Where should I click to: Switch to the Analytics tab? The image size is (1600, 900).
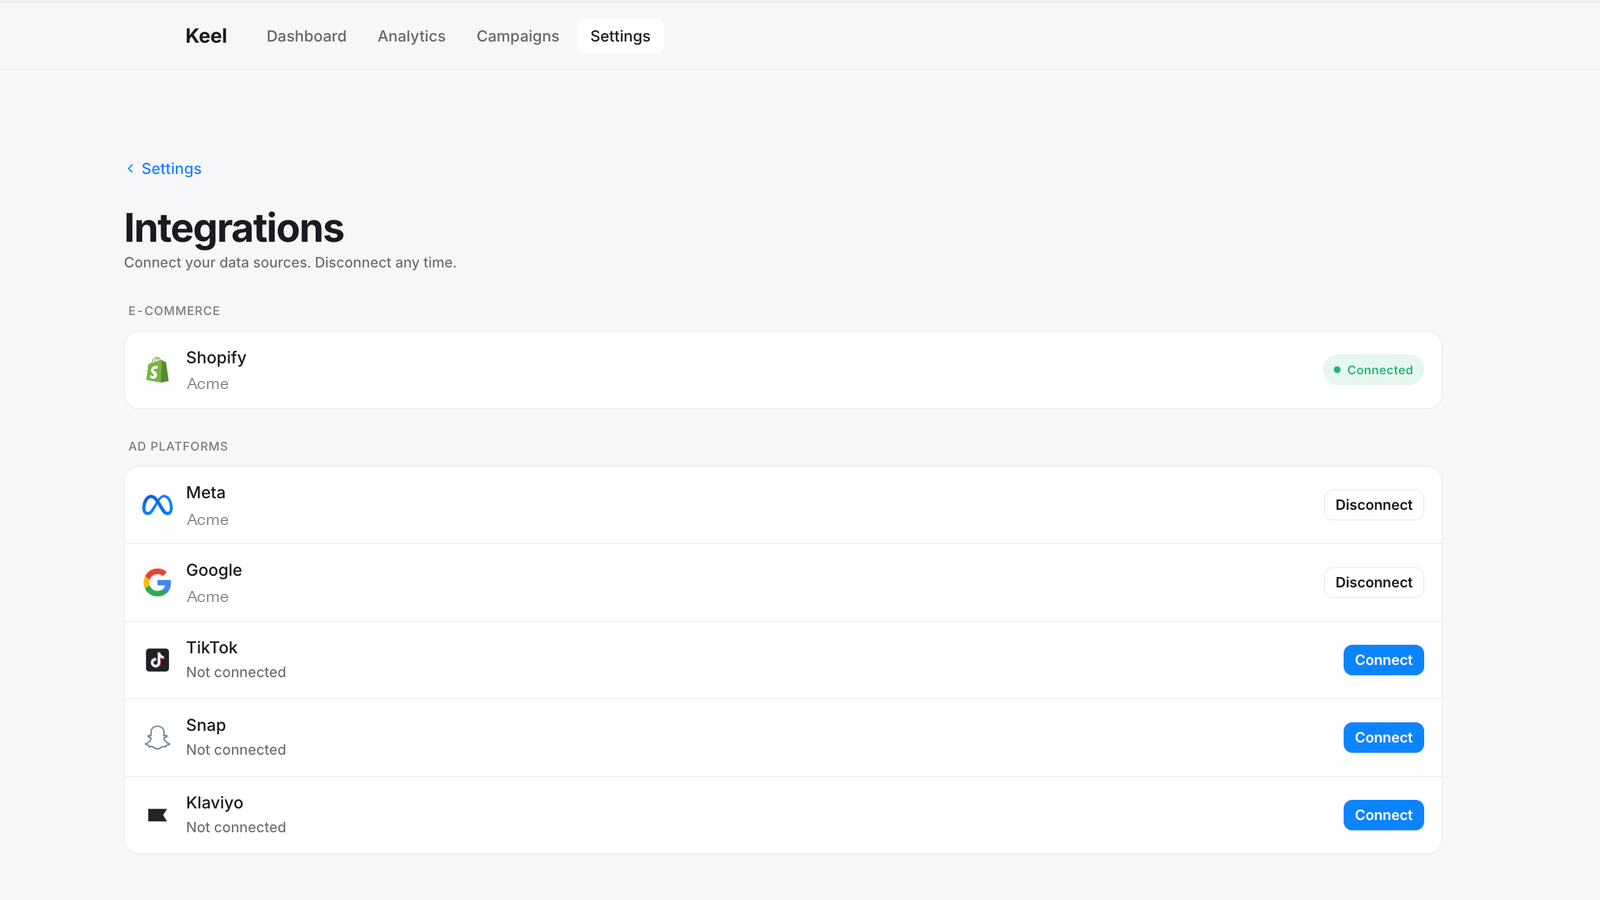(x=411, y=36)
